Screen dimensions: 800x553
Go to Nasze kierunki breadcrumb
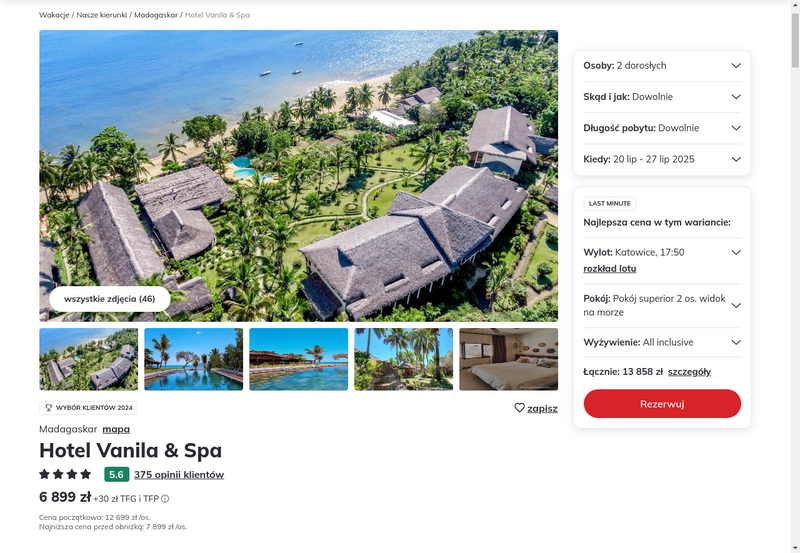coord(102,15)
